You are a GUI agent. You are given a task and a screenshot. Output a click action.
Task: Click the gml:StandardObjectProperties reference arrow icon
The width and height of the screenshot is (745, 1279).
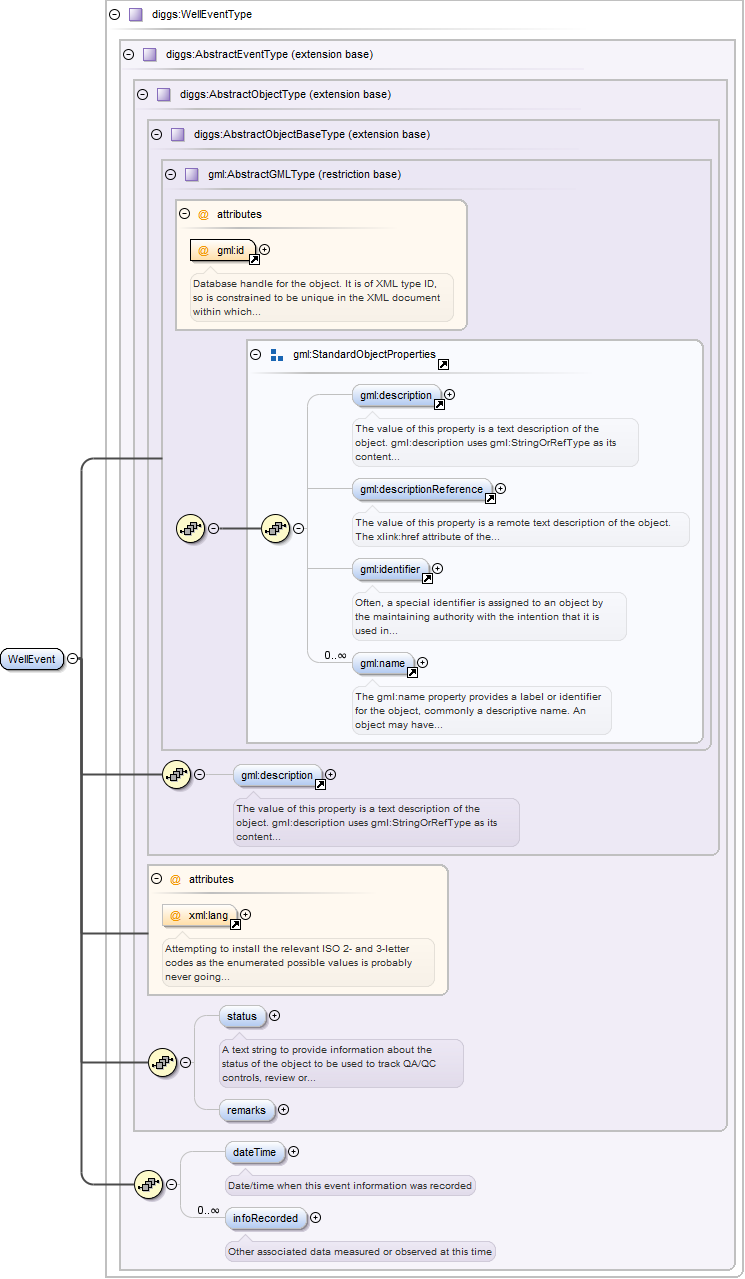click(x=443, y=365)
